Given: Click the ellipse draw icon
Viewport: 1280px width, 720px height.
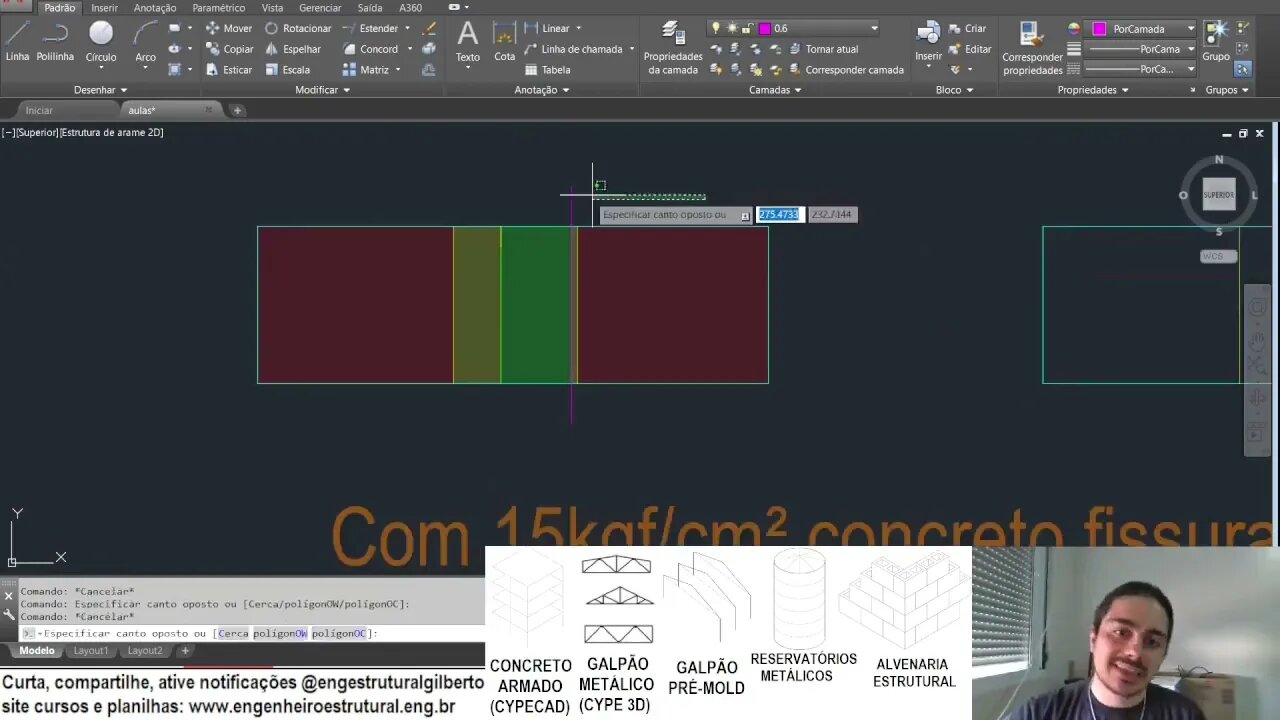Looking at the screenshot, I should [174, 49].
